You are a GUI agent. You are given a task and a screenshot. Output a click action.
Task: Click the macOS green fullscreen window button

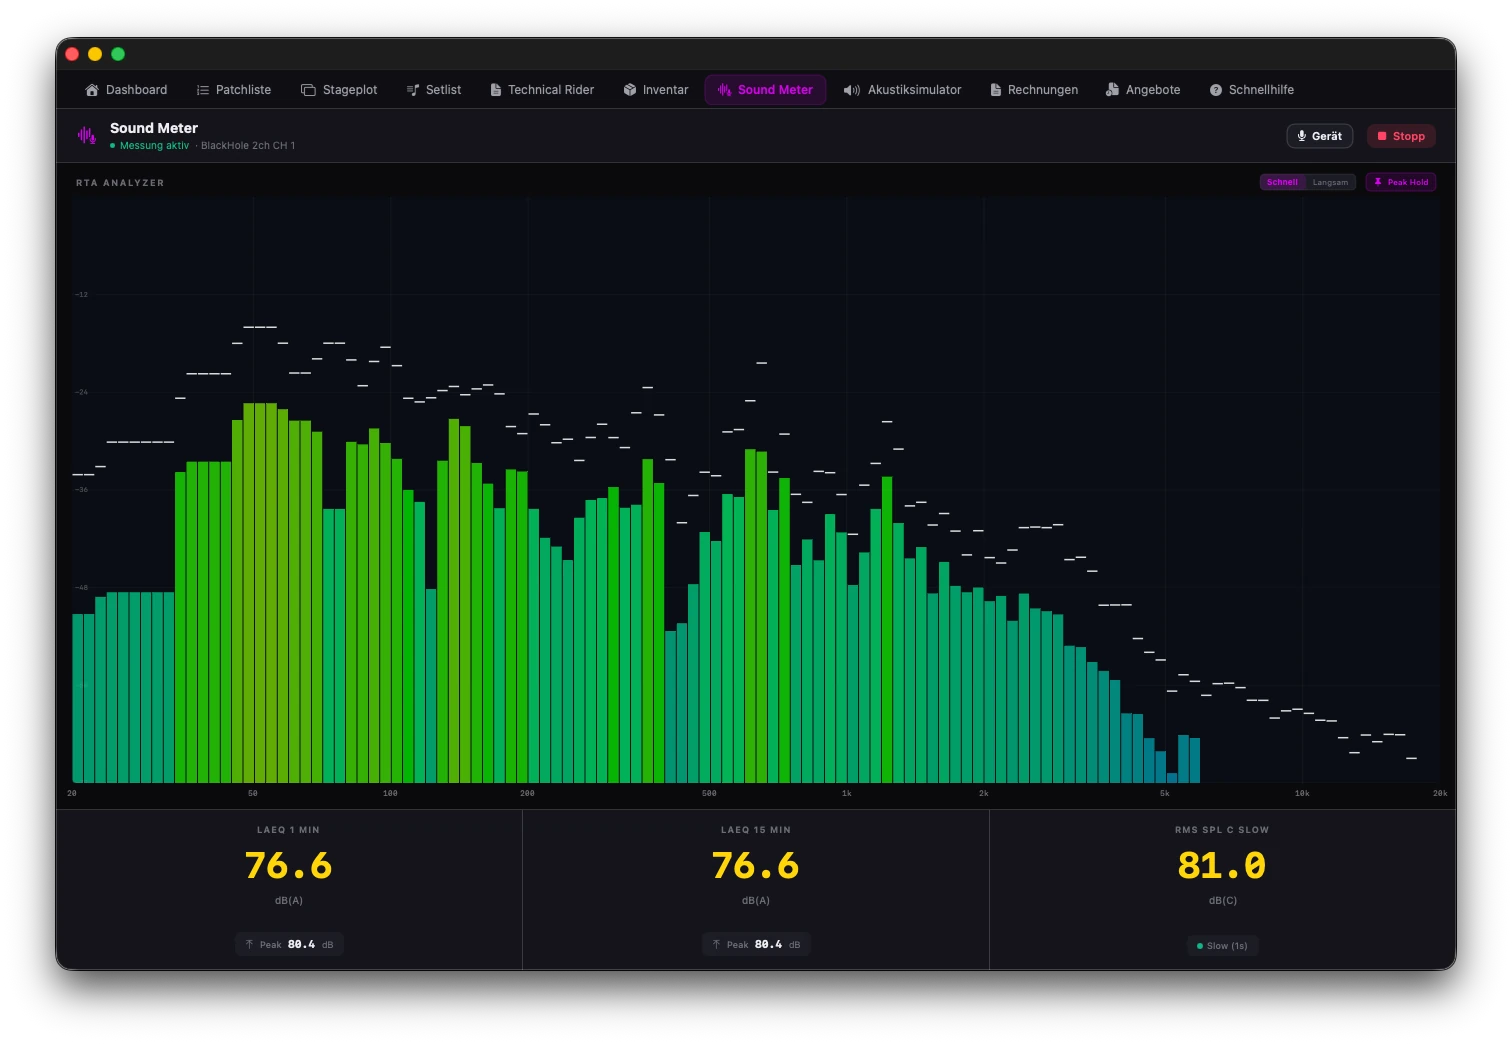(x=118, y=54)
